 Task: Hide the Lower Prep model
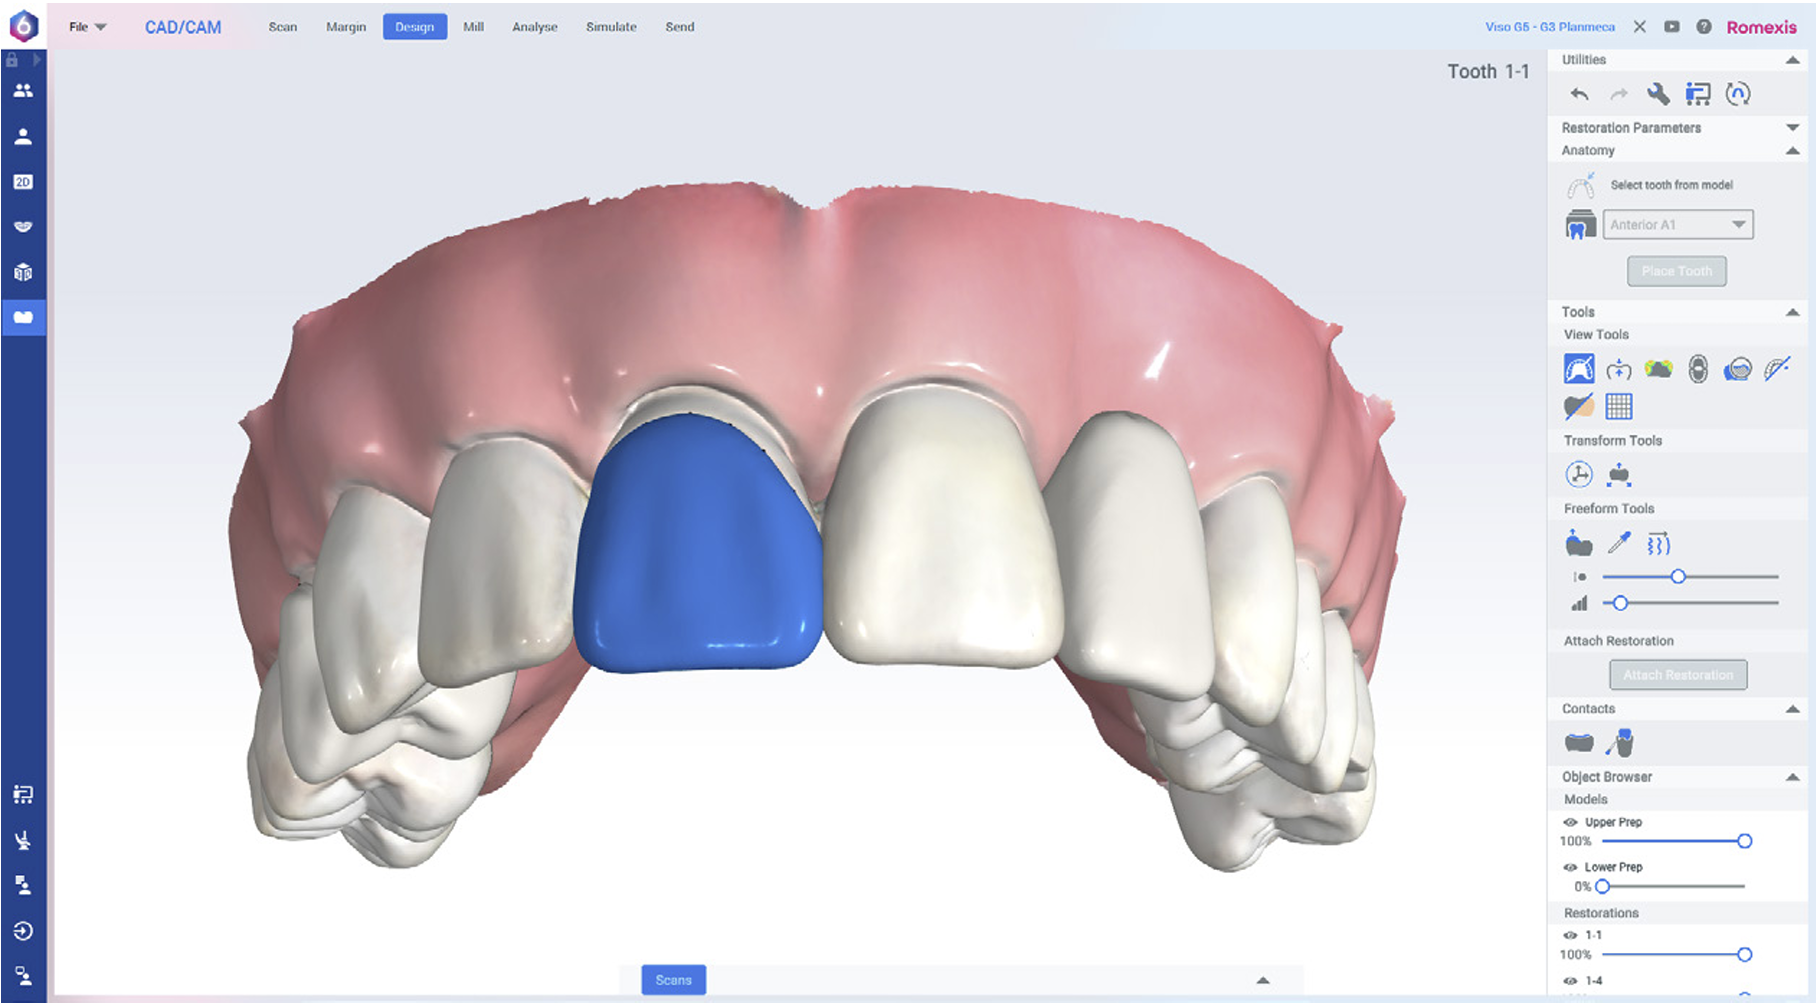coord(1571,866)
